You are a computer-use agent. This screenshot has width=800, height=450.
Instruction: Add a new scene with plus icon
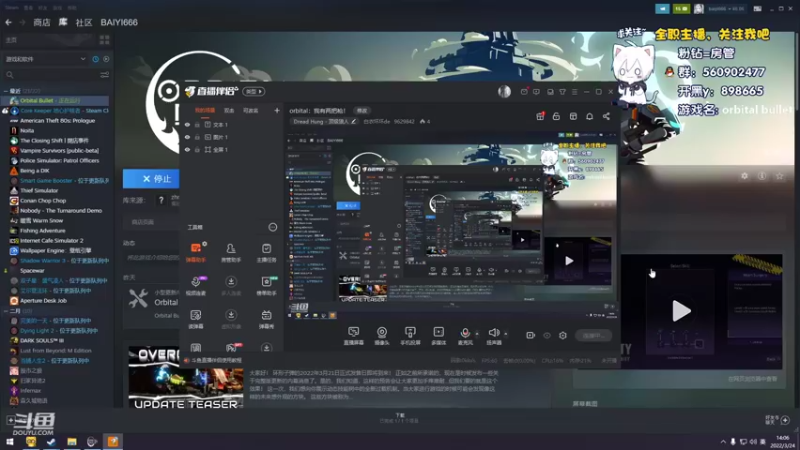pos(277,110)
